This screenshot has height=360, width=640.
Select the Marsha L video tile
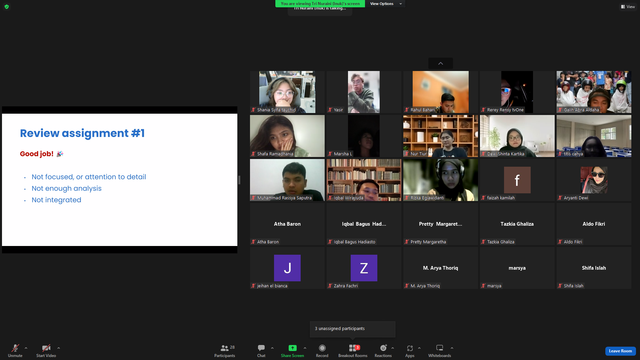pos(364,136)
